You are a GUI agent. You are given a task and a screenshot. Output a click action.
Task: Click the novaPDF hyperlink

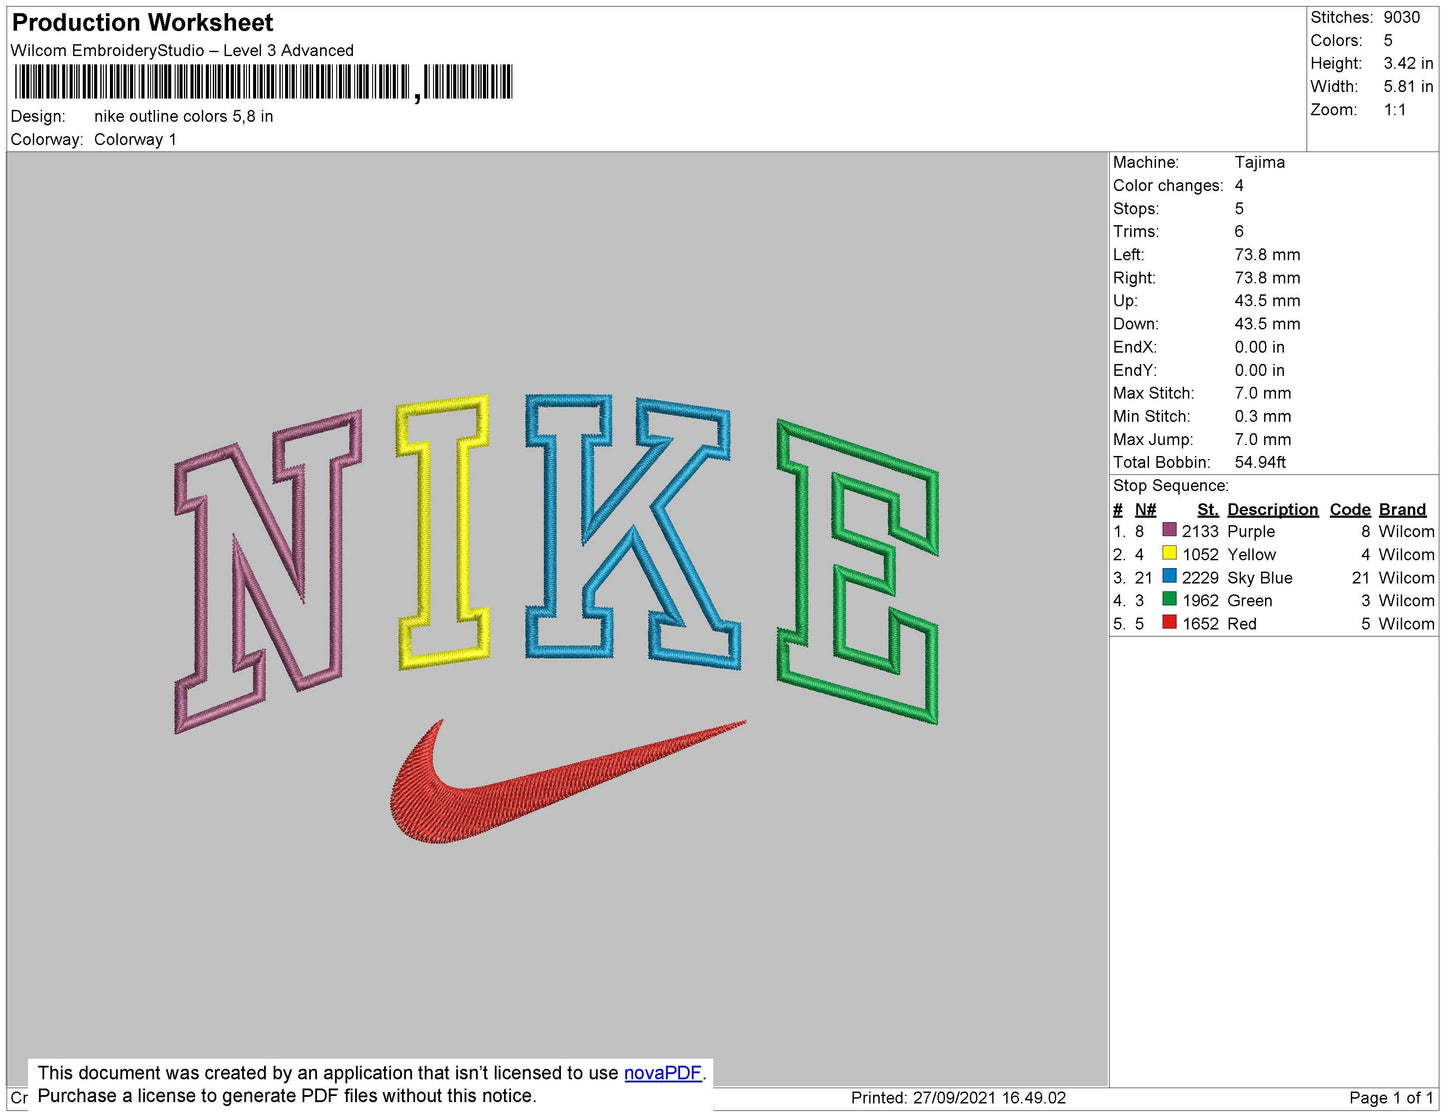tap(663, 1073)
